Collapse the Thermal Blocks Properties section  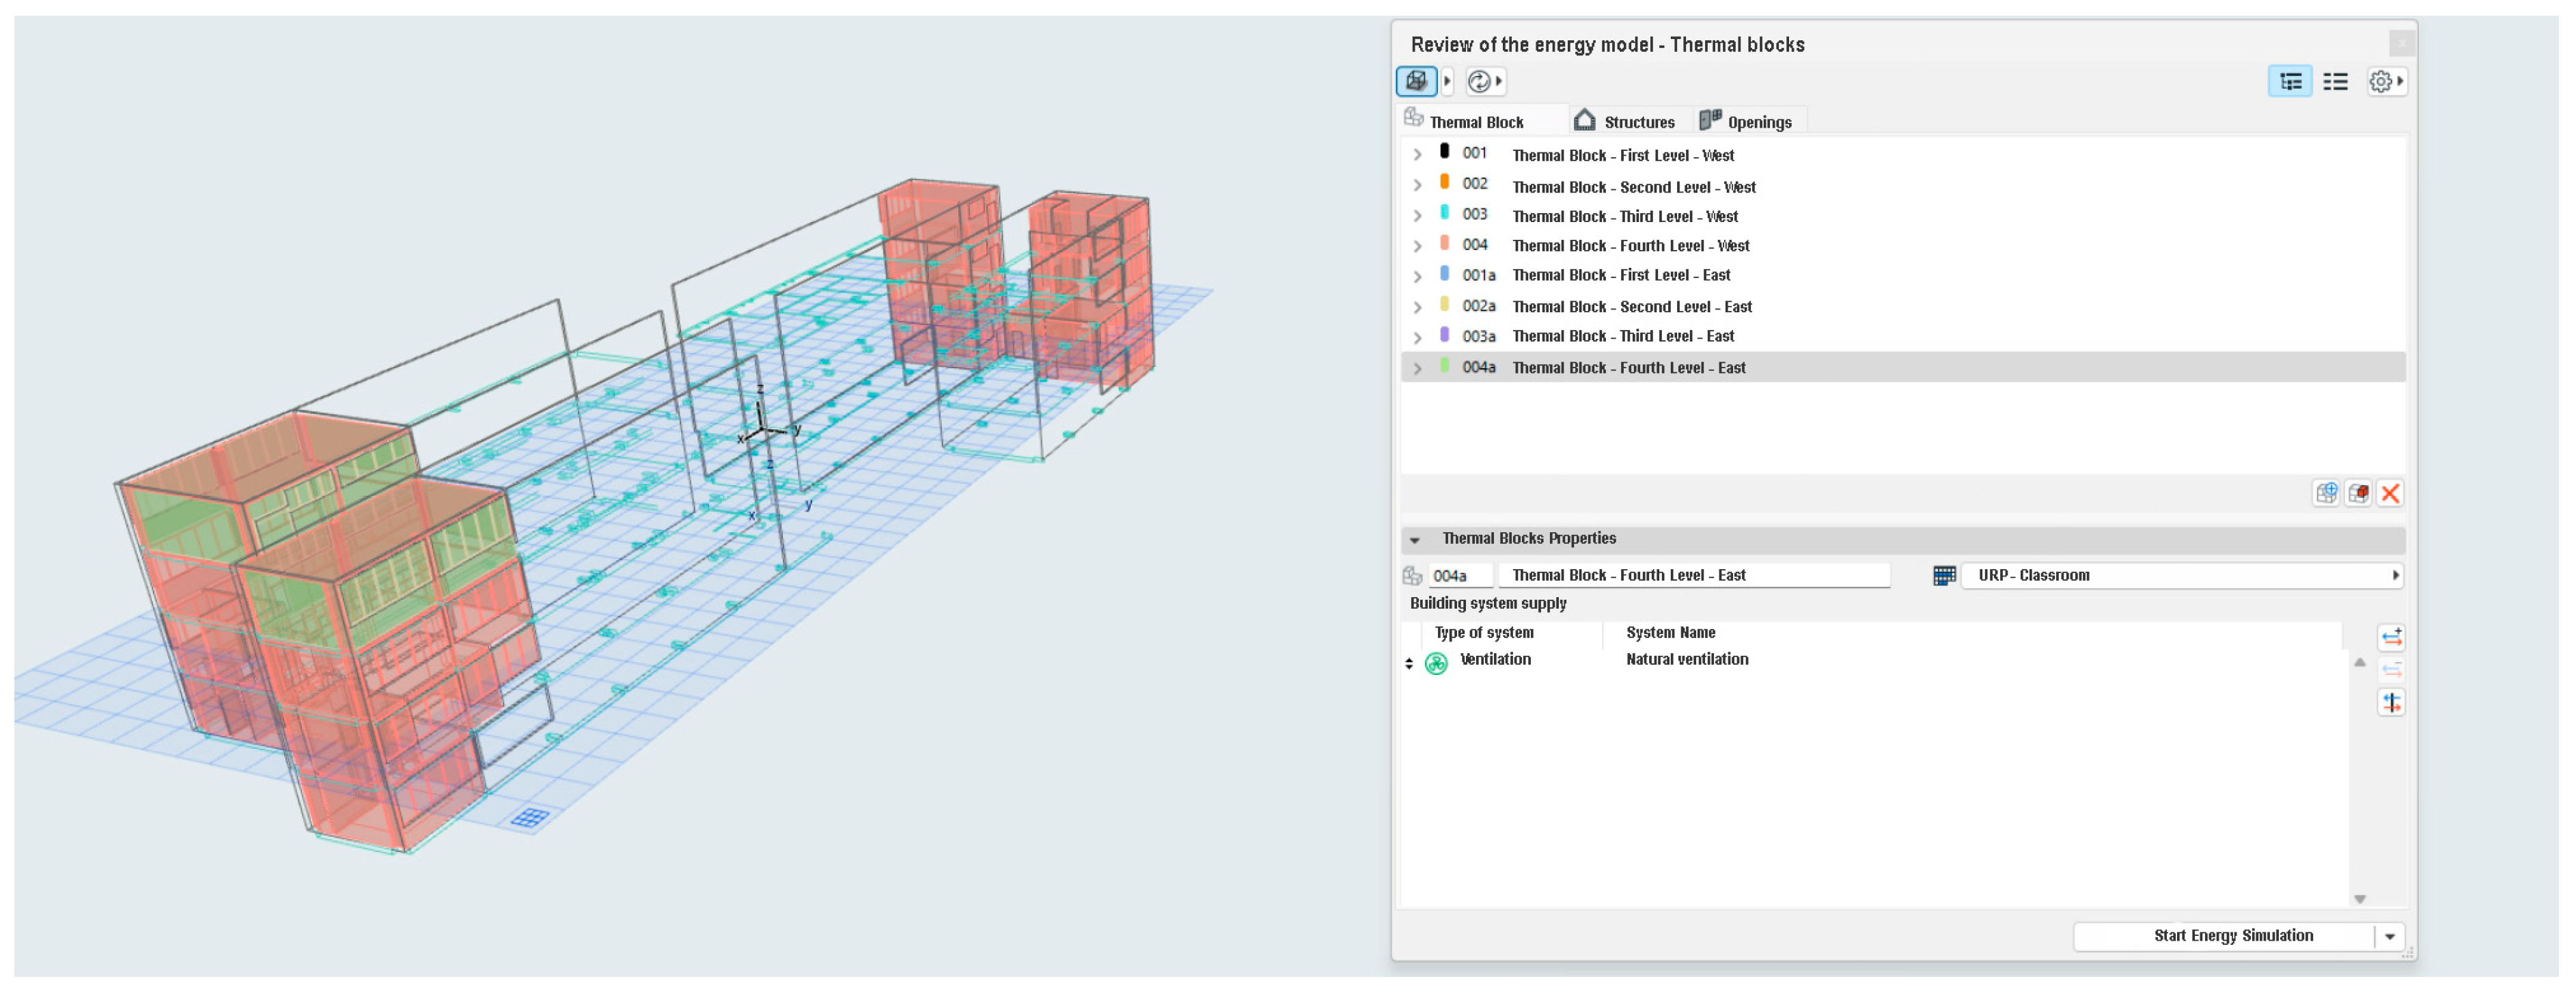[1415, 540]
